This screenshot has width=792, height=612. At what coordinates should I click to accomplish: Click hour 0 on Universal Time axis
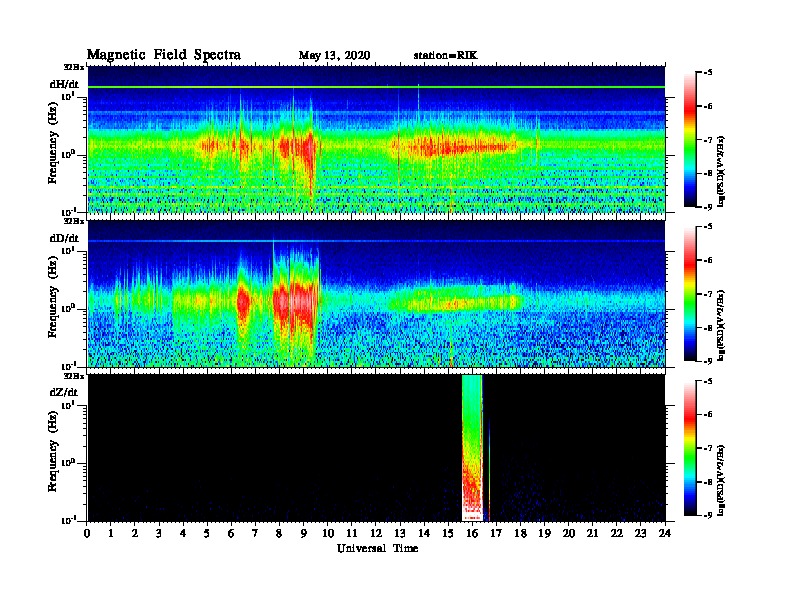click(x=87, y=533)
